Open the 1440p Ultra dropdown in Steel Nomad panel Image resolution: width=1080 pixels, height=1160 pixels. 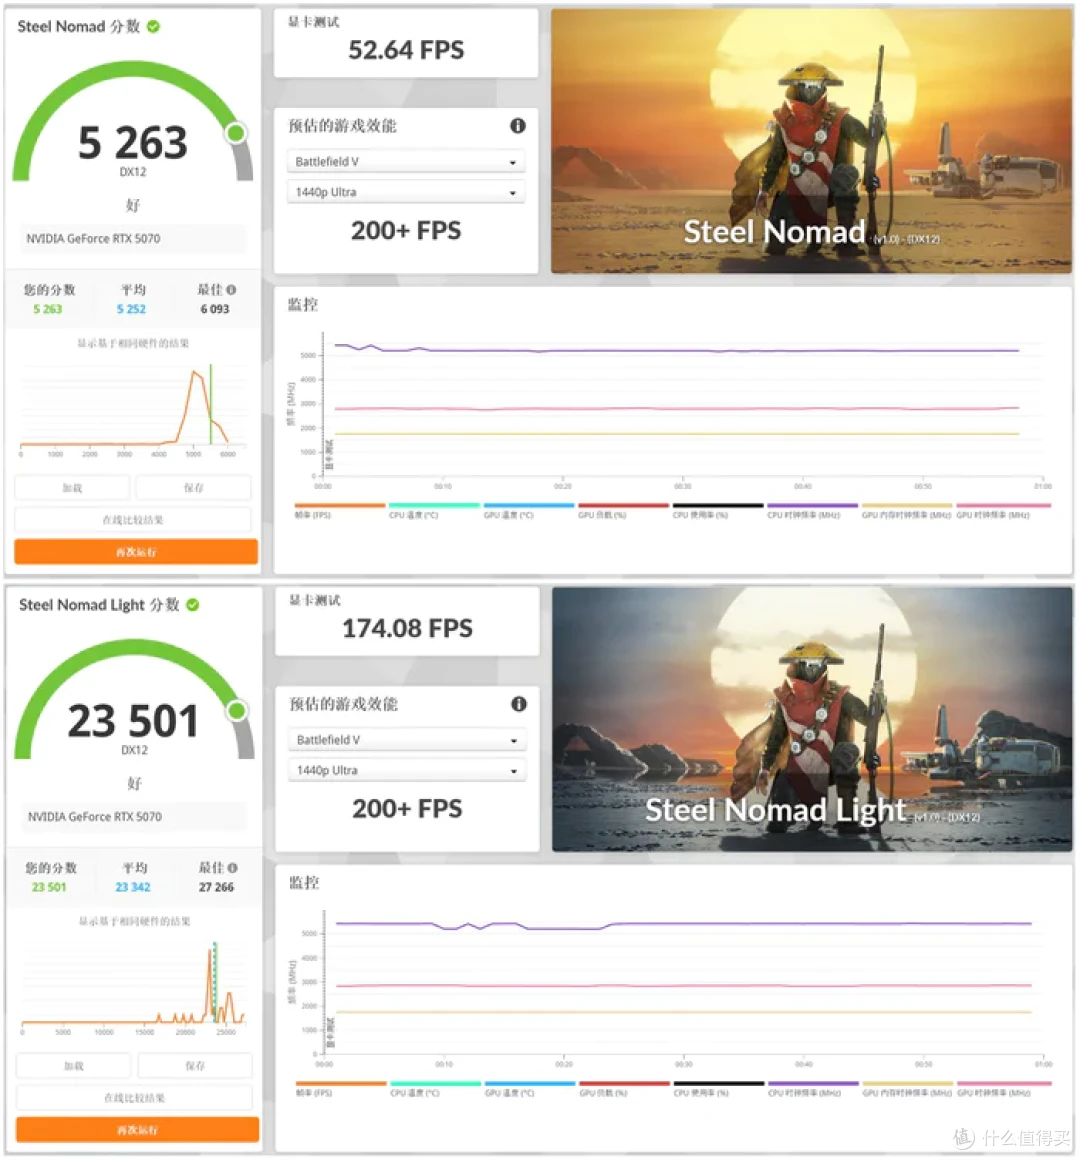pyautogui.click(x=405, y=192)
